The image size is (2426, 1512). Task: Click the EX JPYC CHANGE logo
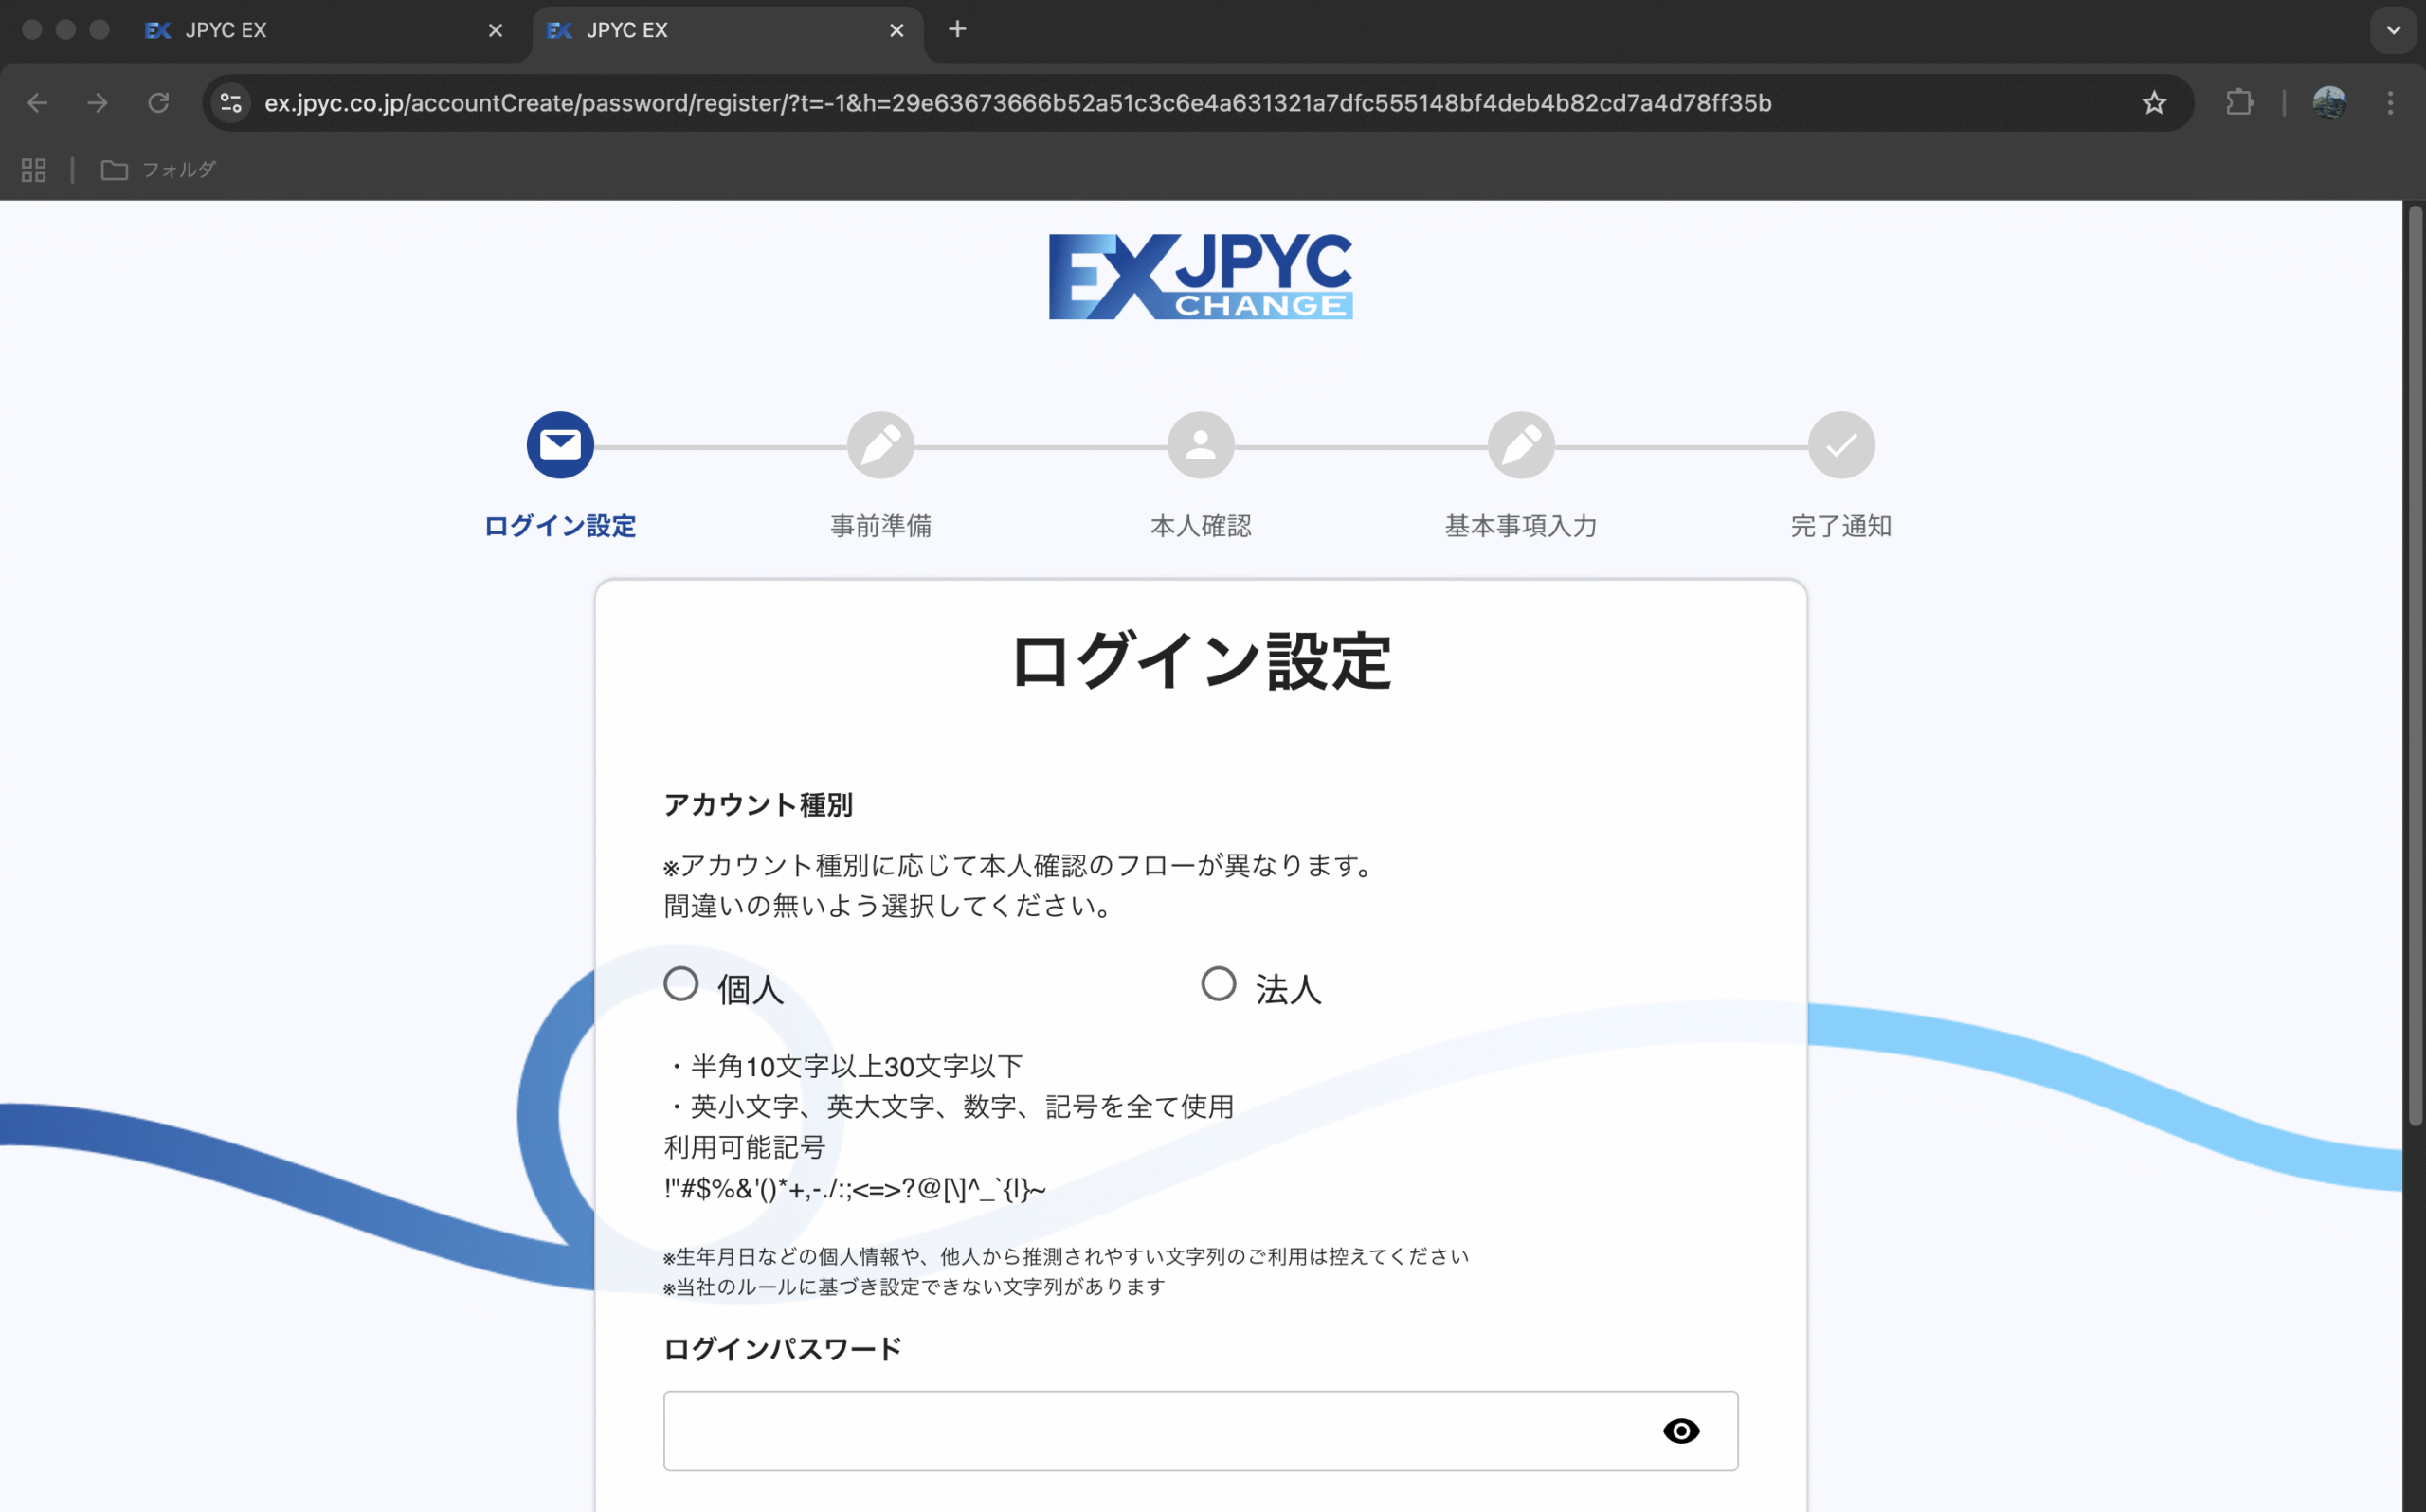1200,277
